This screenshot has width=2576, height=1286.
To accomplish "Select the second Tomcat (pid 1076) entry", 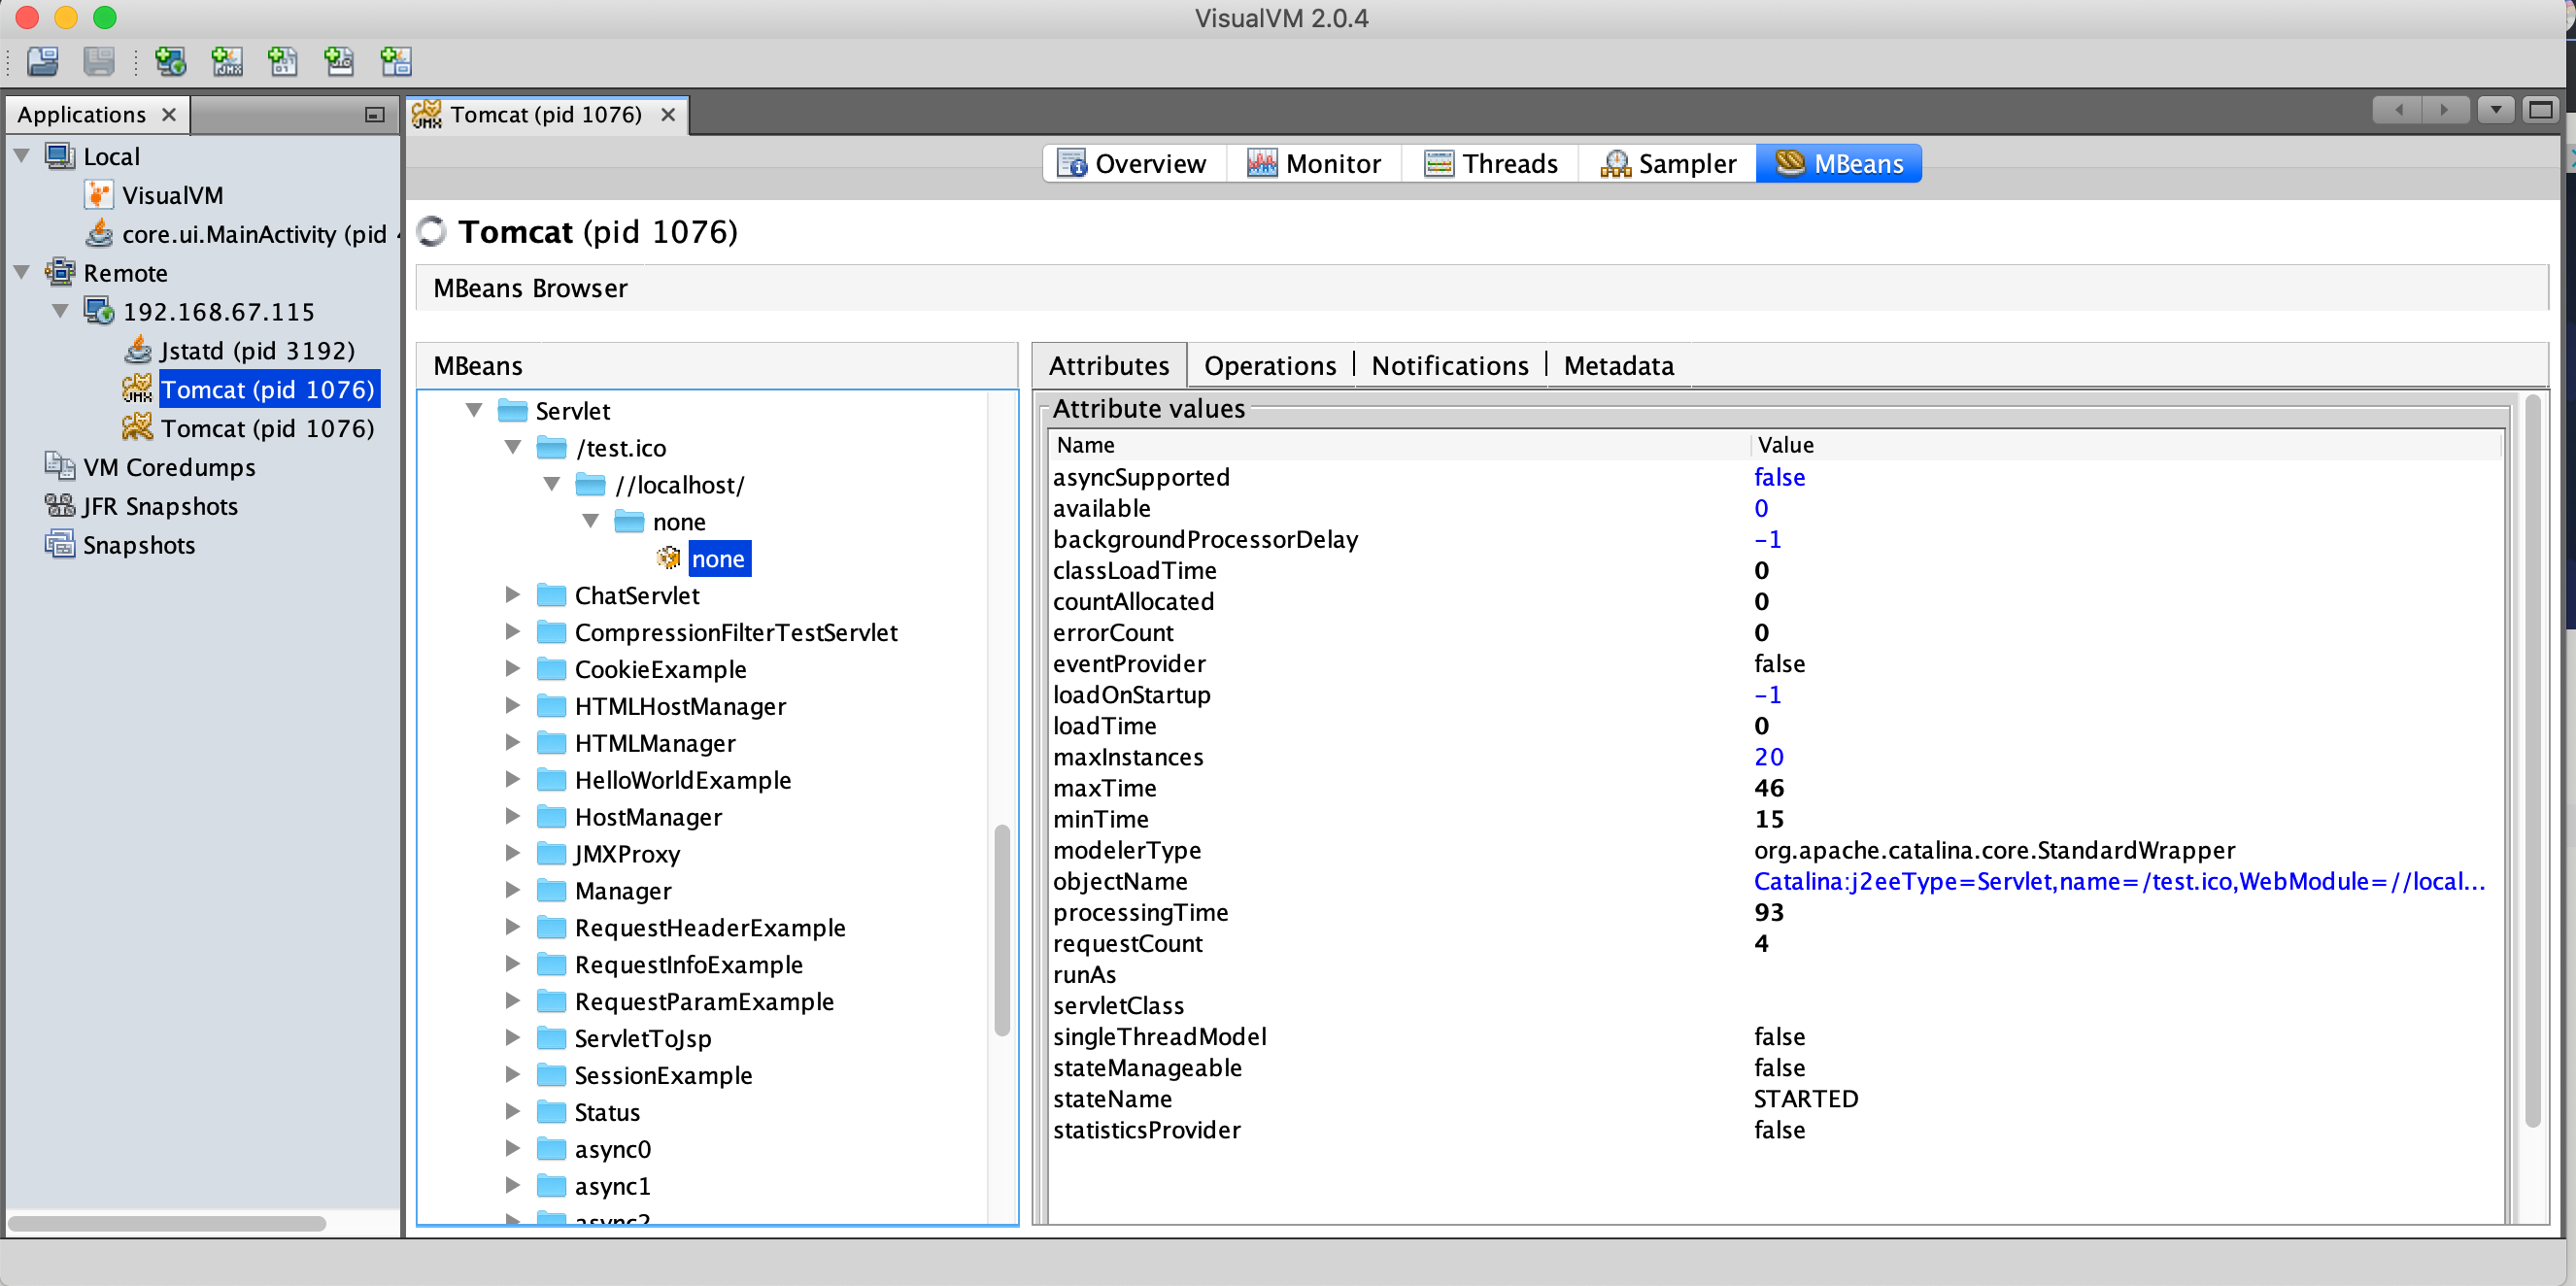I will (267, 428).
